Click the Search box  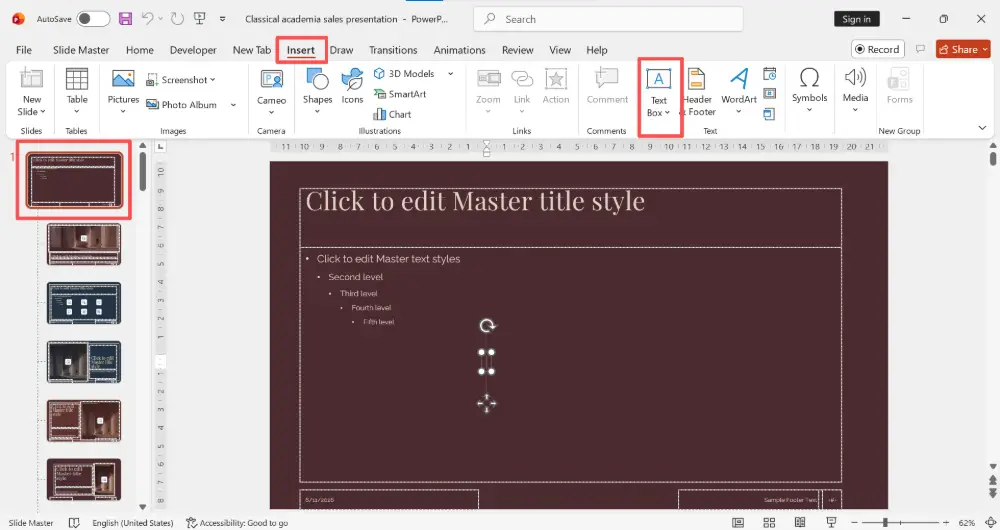click(x=608, y=19)
